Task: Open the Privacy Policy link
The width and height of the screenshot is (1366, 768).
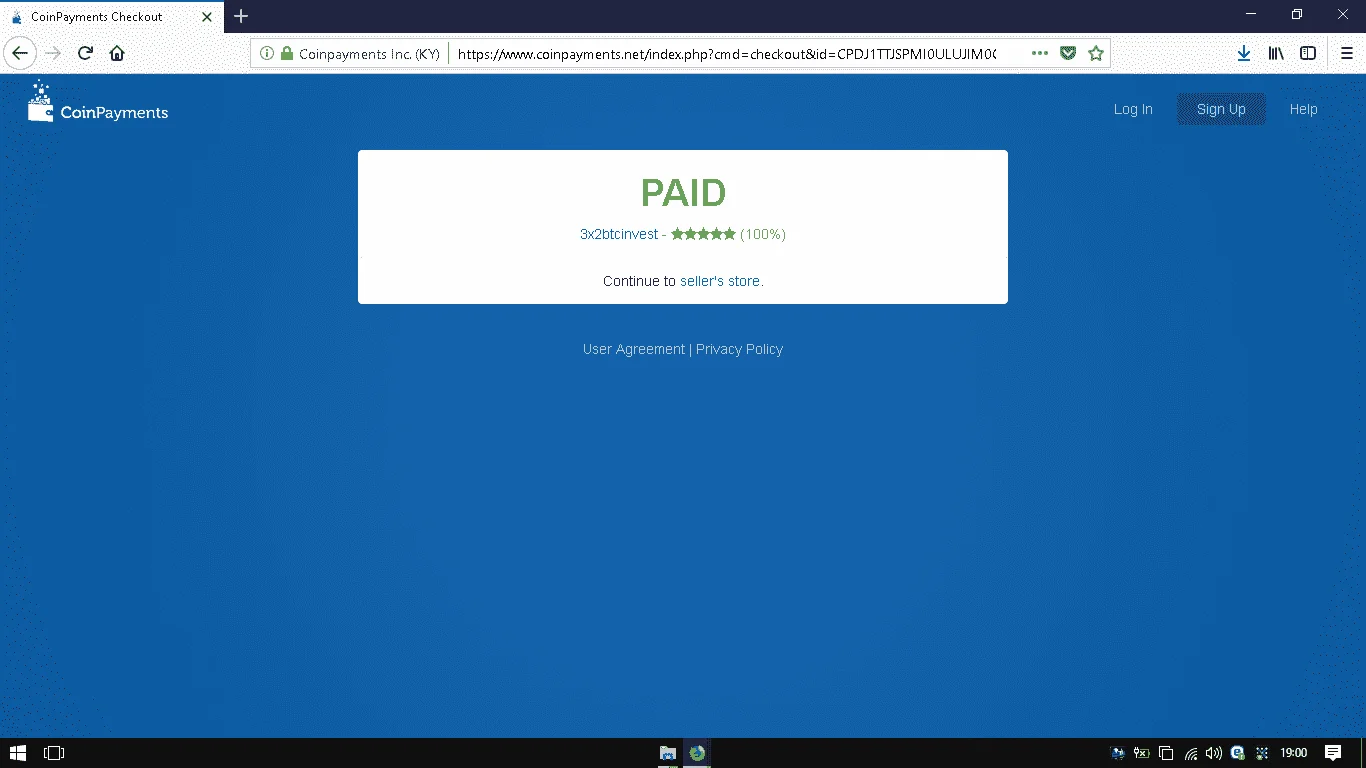Action: pos(739,349)
